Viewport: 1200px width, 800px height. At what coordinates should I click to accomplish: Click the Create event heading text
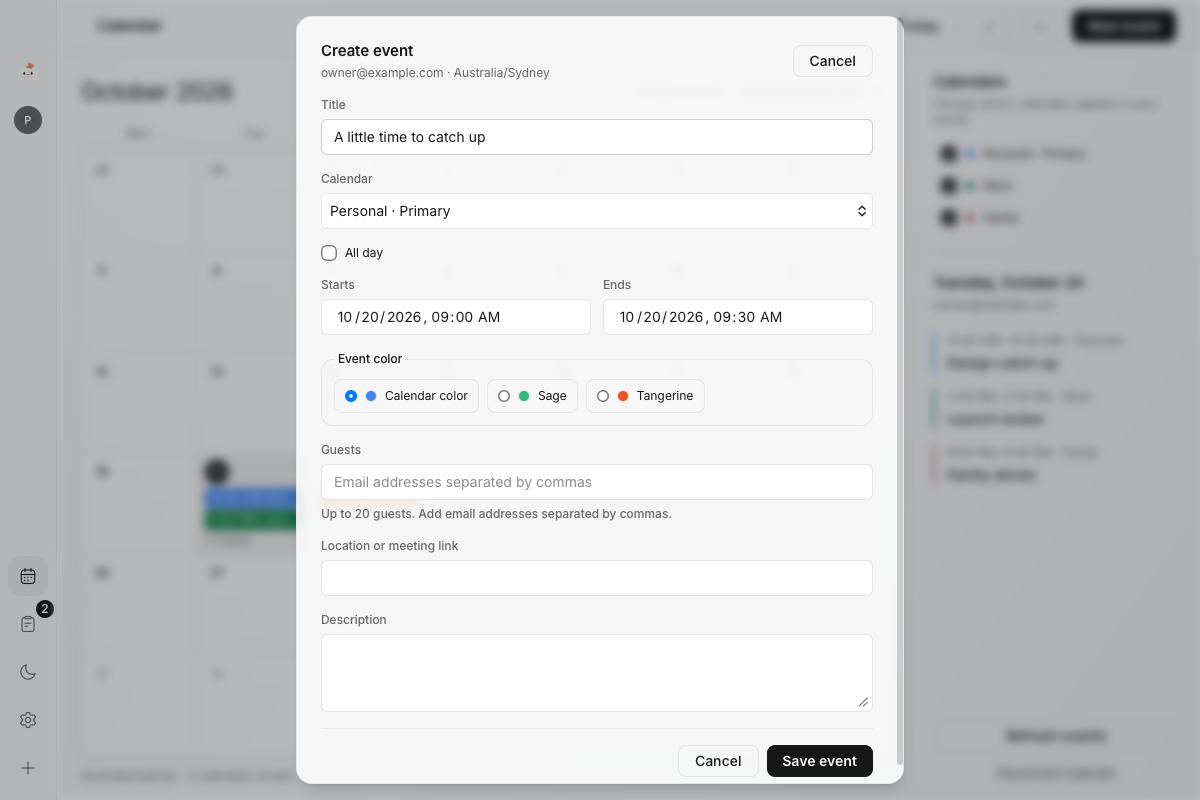367,51
